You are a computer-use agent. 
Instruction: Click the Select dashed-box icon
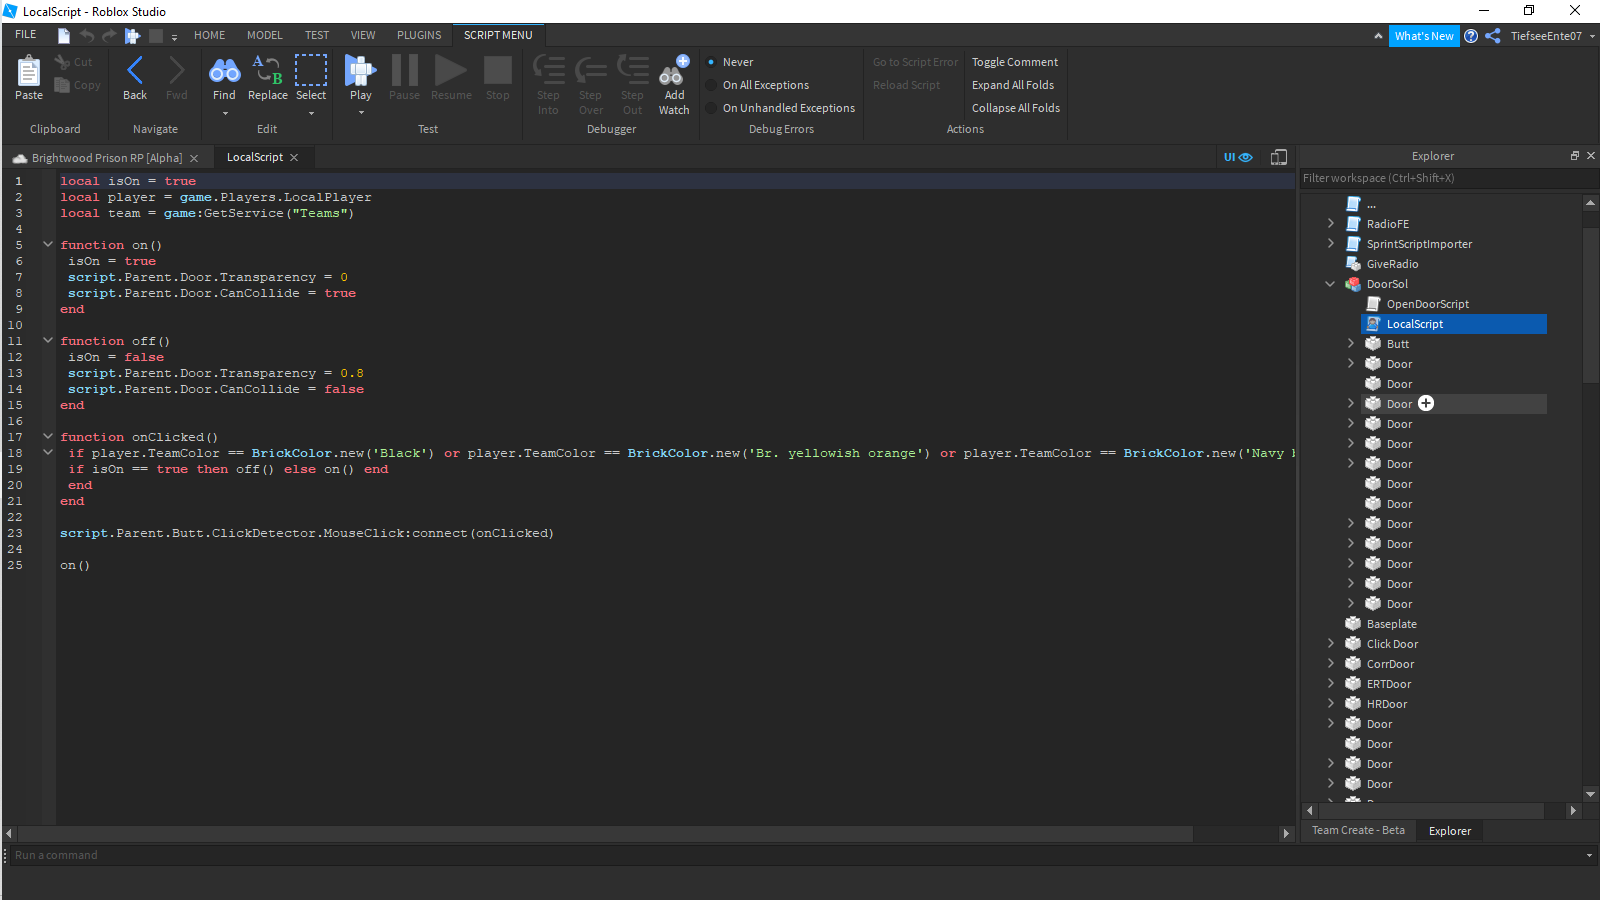[x=311, y=70]
